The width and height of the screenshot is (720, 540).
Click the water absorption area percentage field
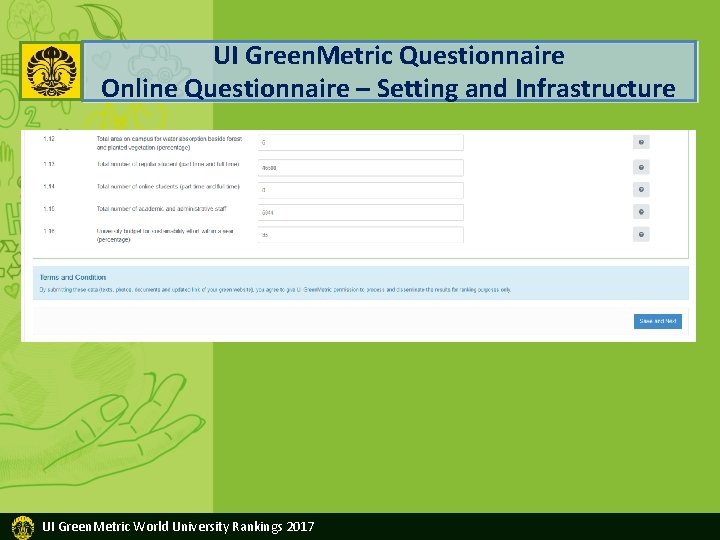[x=360, y=142]
